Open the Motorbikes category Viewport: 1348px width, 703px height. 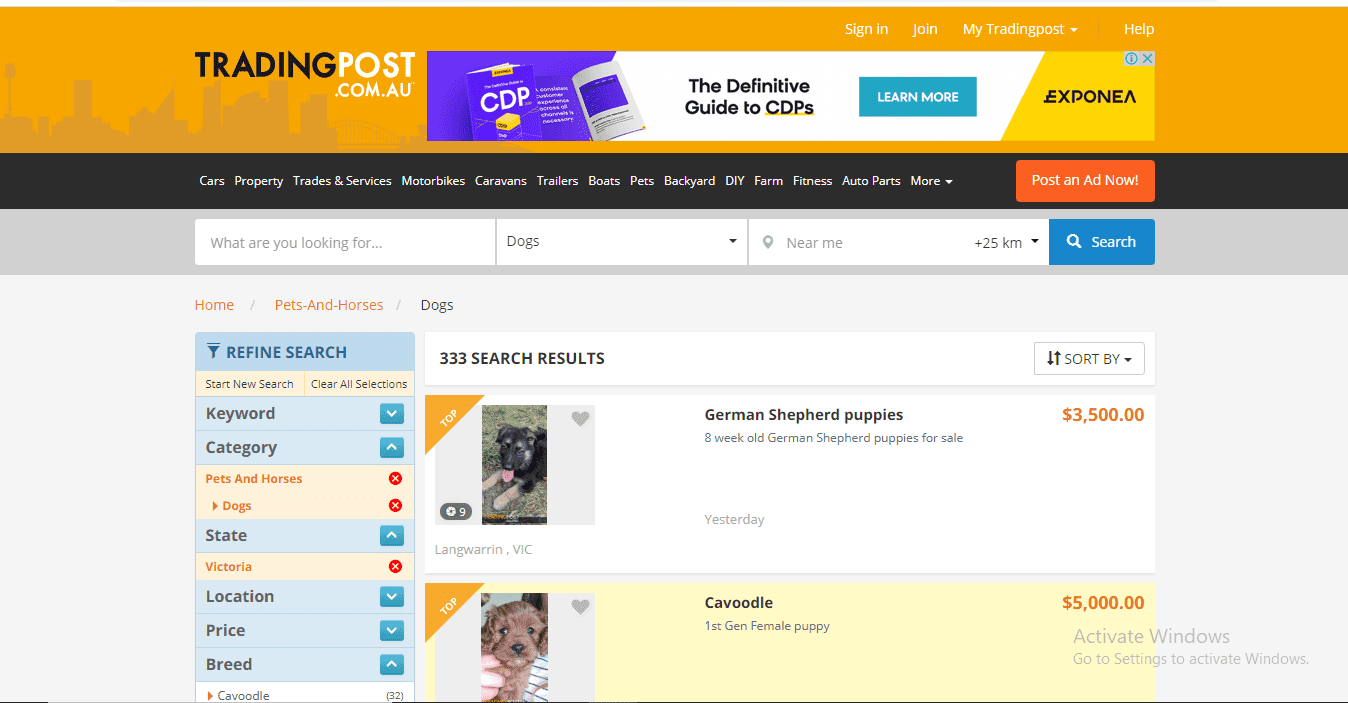tap(433, 181)
